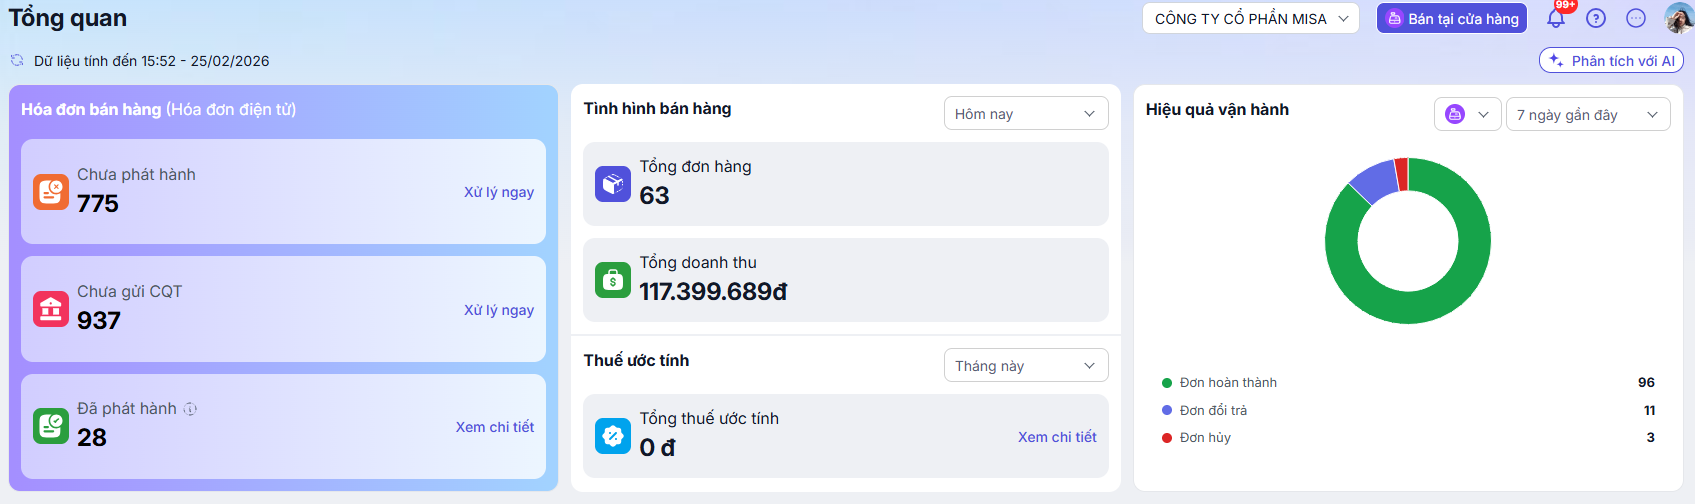The width and height of the screenshot is (1695, 504).
Task: Open Xem chi tiết for Tổng thuế ước tính
Action: tap(1057, 437)
